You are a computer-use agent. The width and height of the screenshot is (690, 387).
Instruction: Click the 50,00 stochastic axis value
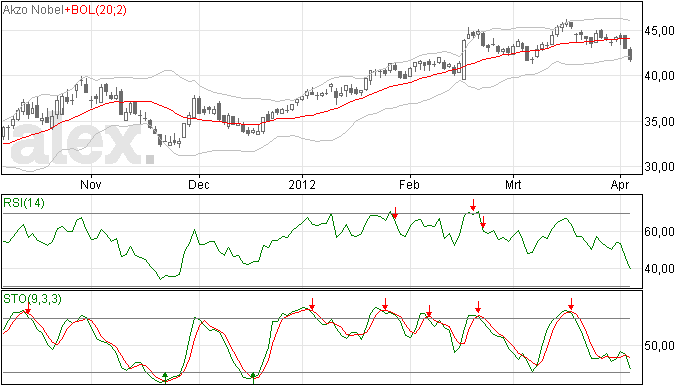coord(659,346)
